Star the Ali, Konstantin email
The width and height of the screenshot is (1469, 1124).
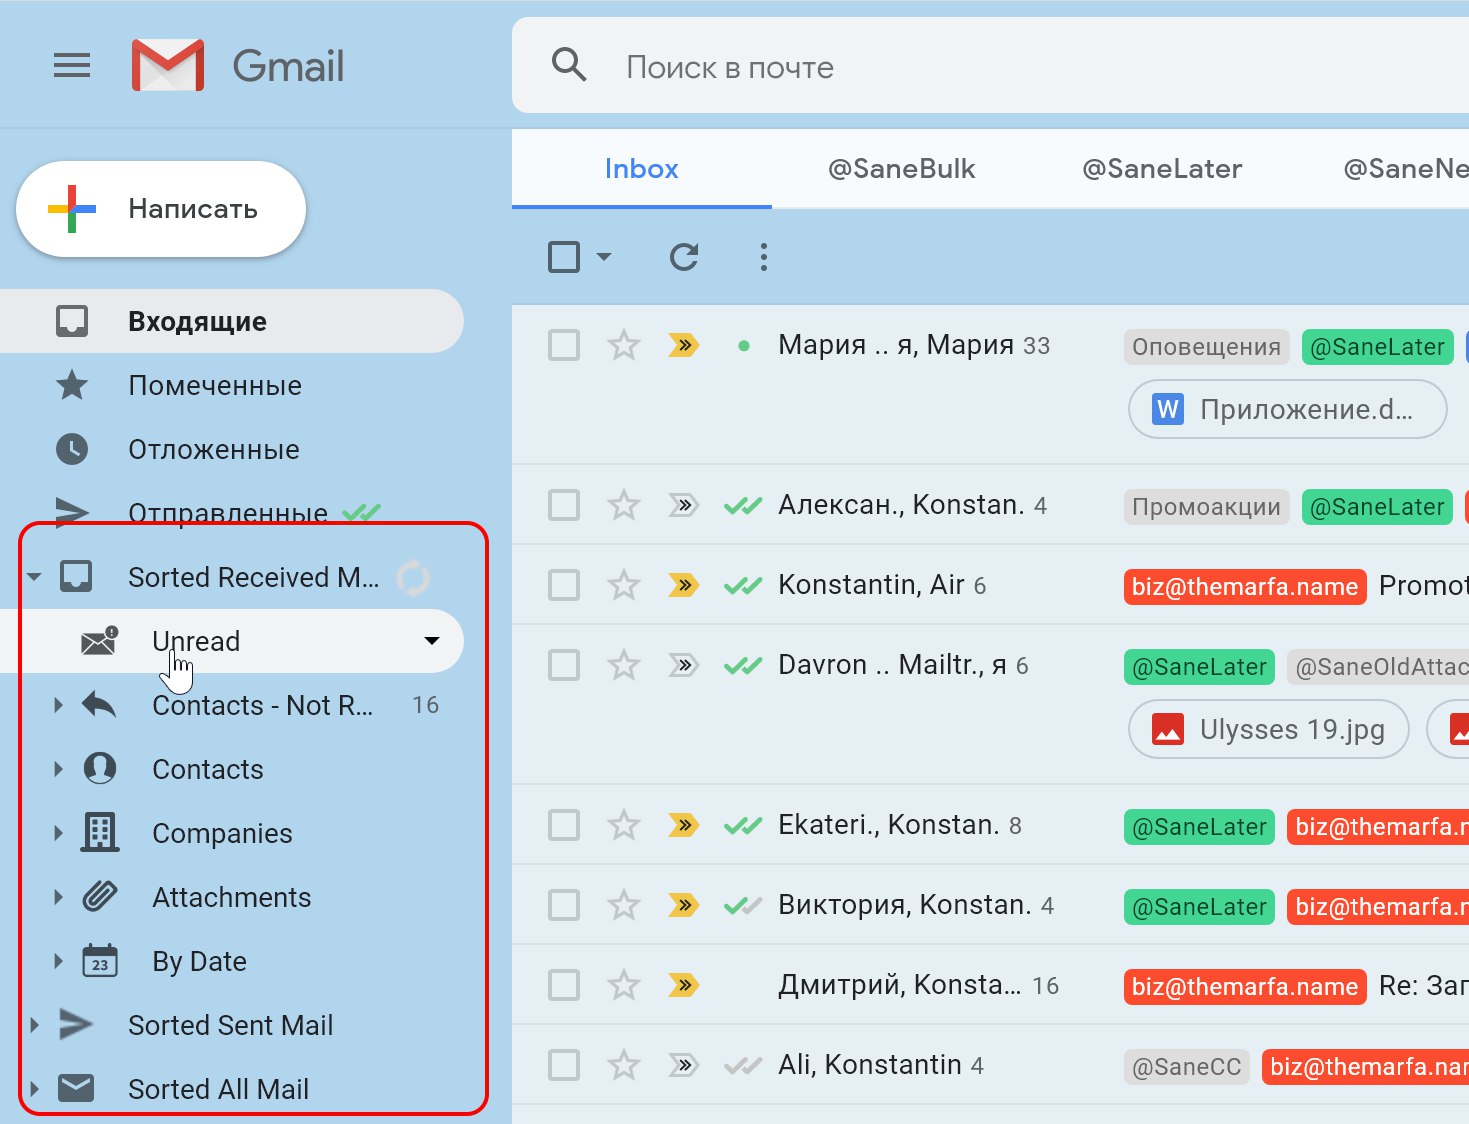pyautogui.click(x=624, y=1065)
